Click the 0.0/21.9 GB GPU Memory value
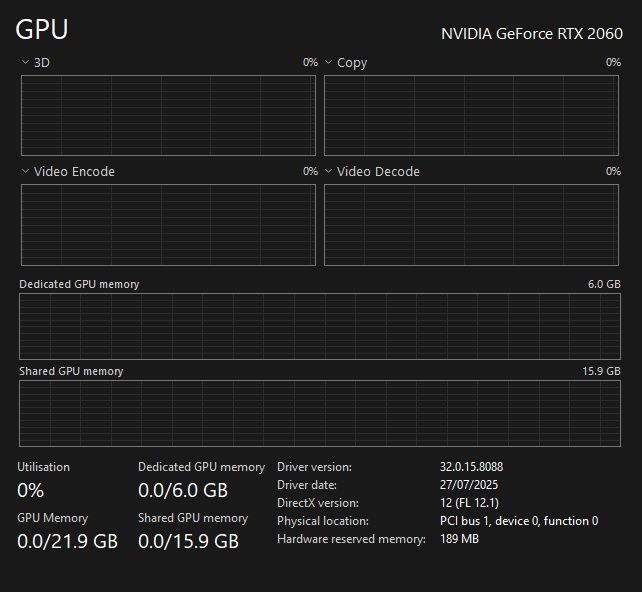 (x=67, y=542)
